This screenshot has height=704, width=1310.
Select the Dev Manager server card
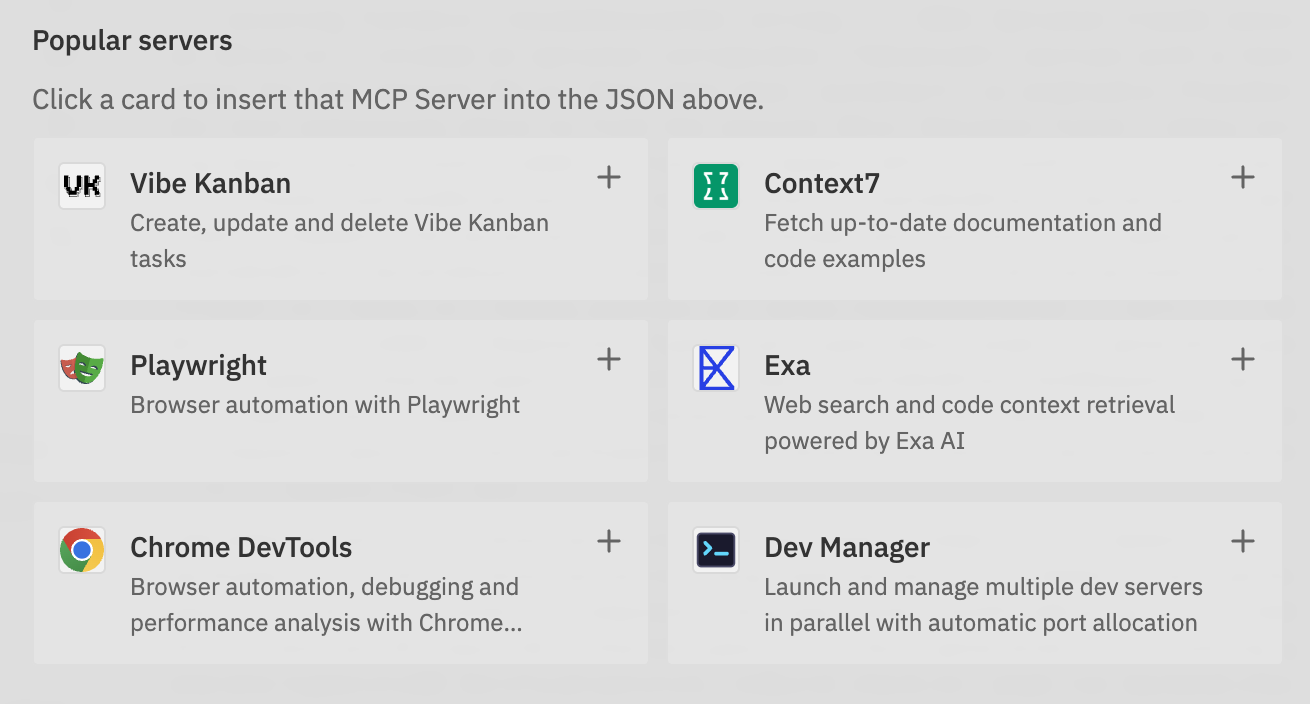click(975, 583)
